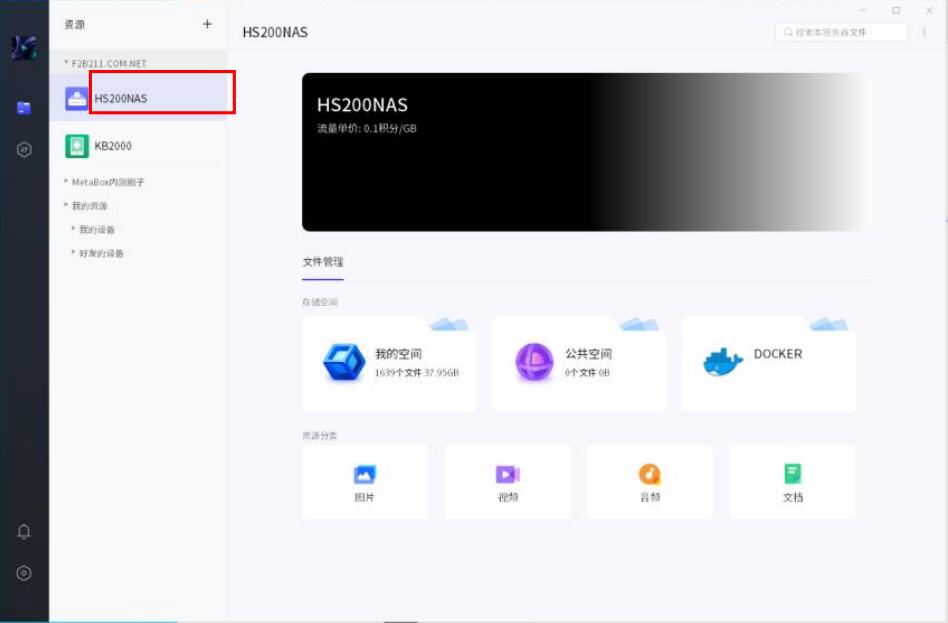Switch to the 文件管理 tab
Viewport: 948px width, 623px height.
tap(323, 262)
